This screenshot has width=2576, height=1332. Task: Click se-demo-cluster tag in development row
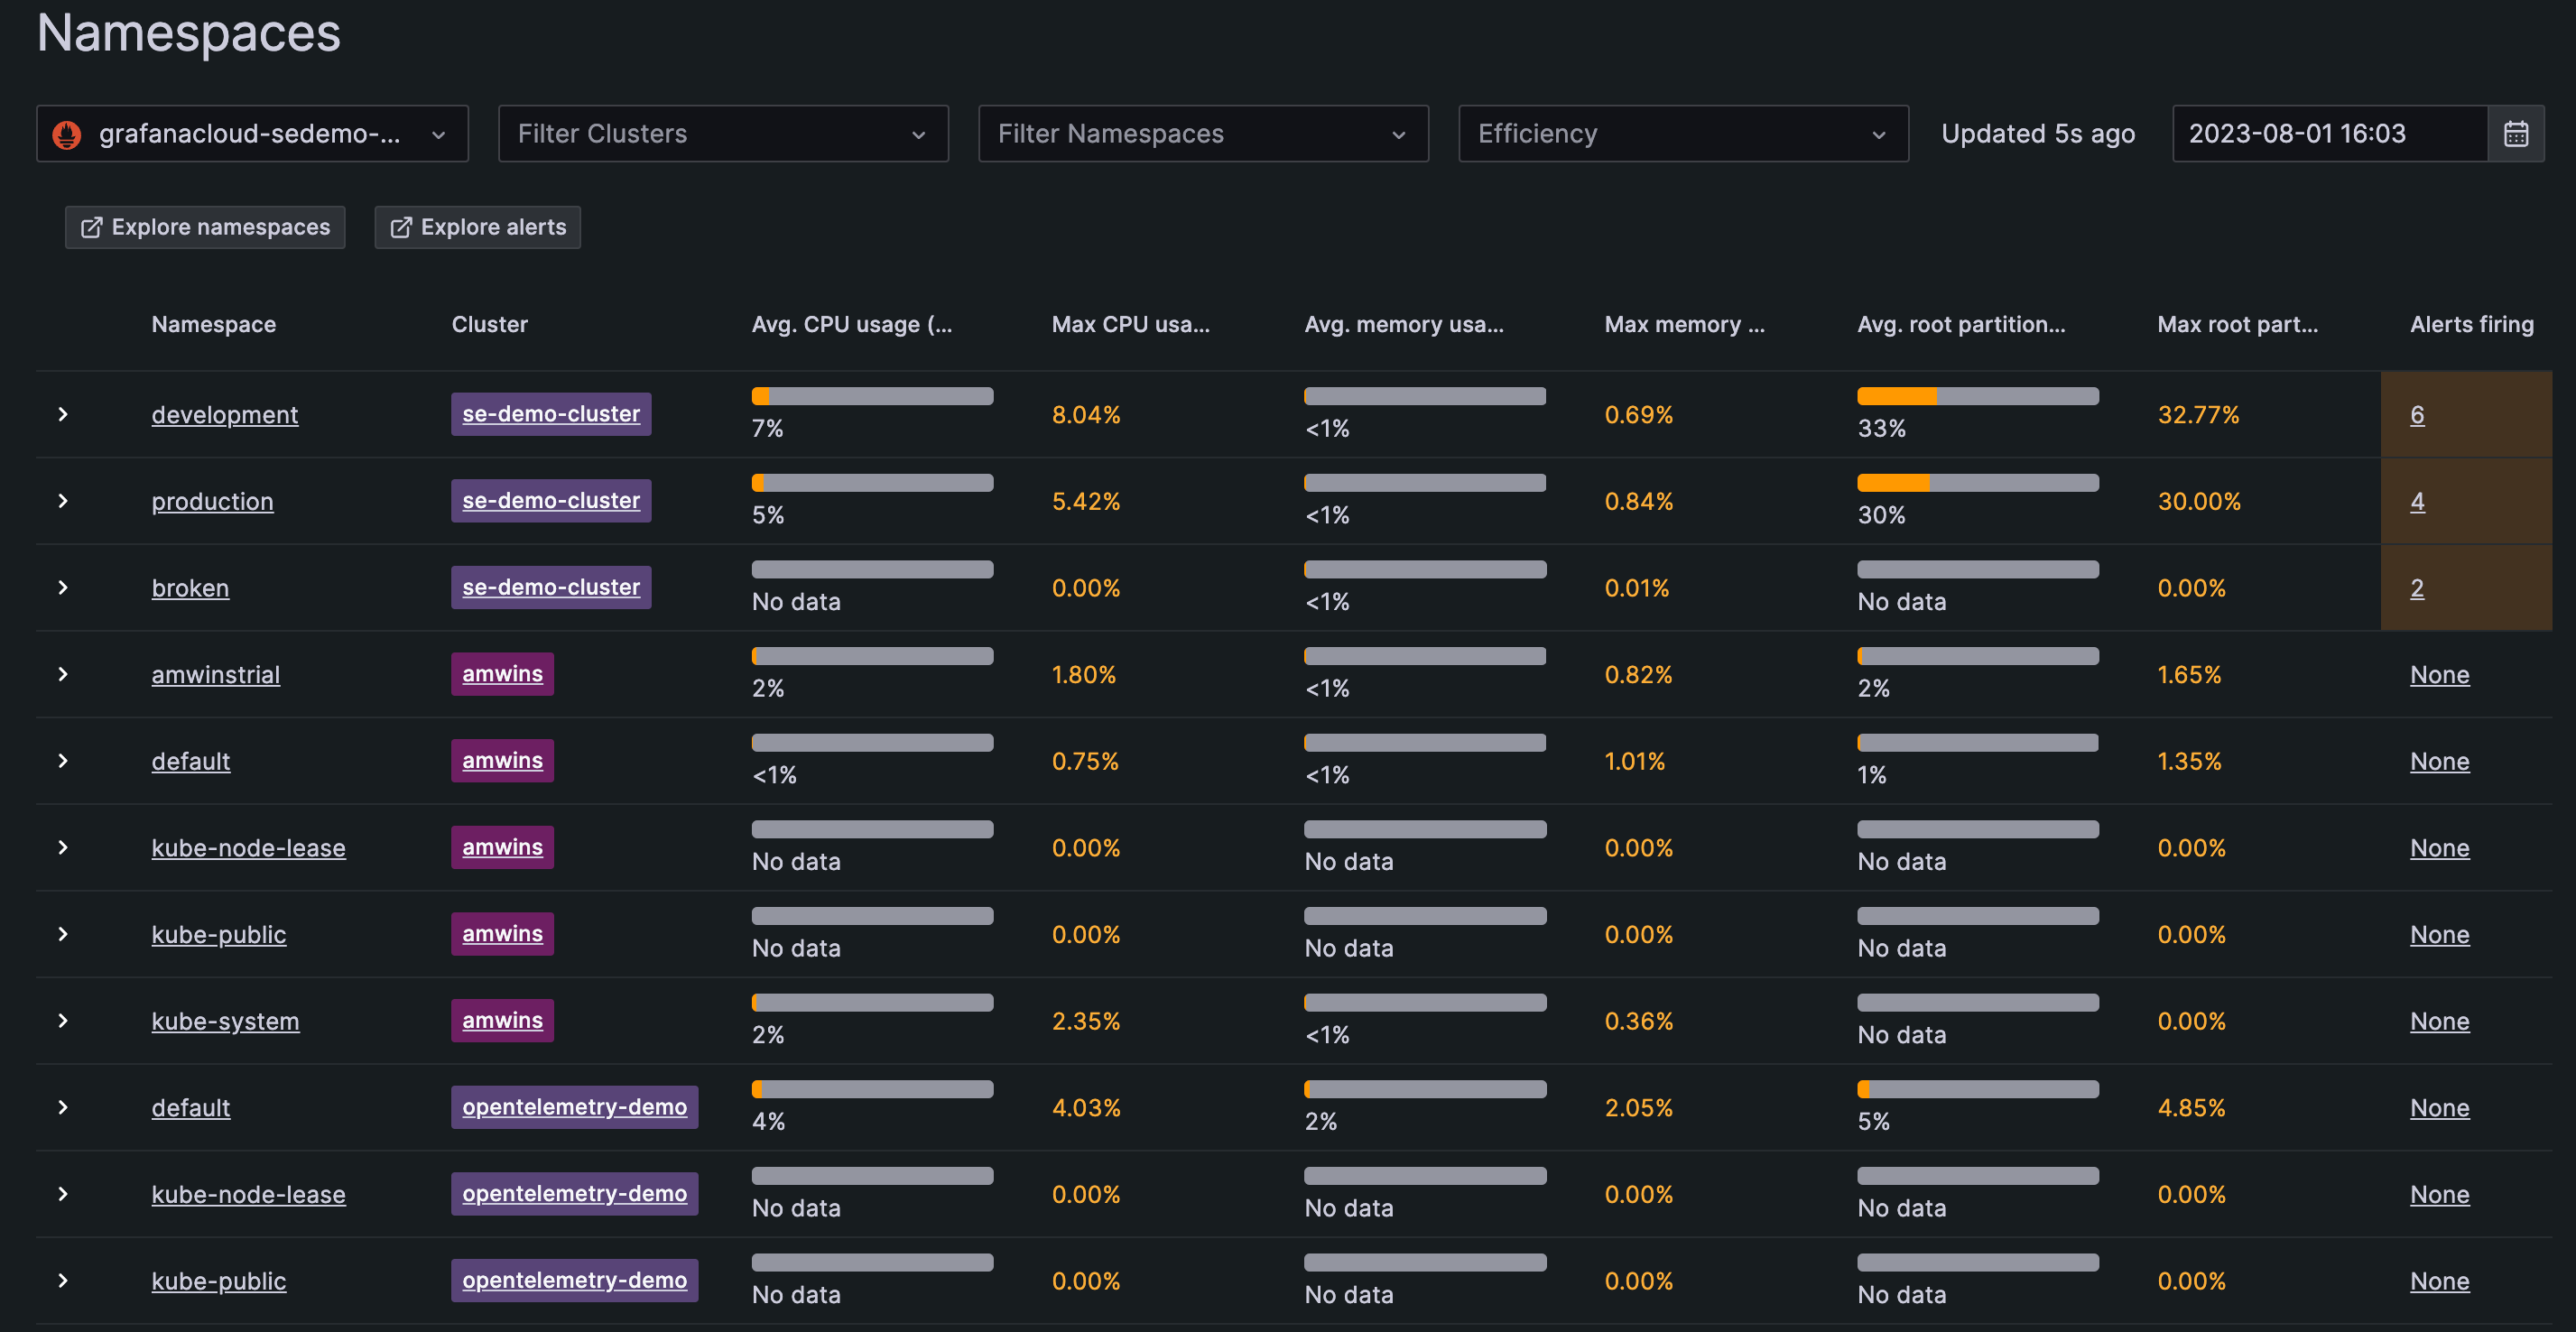click(x=551, y=414)
